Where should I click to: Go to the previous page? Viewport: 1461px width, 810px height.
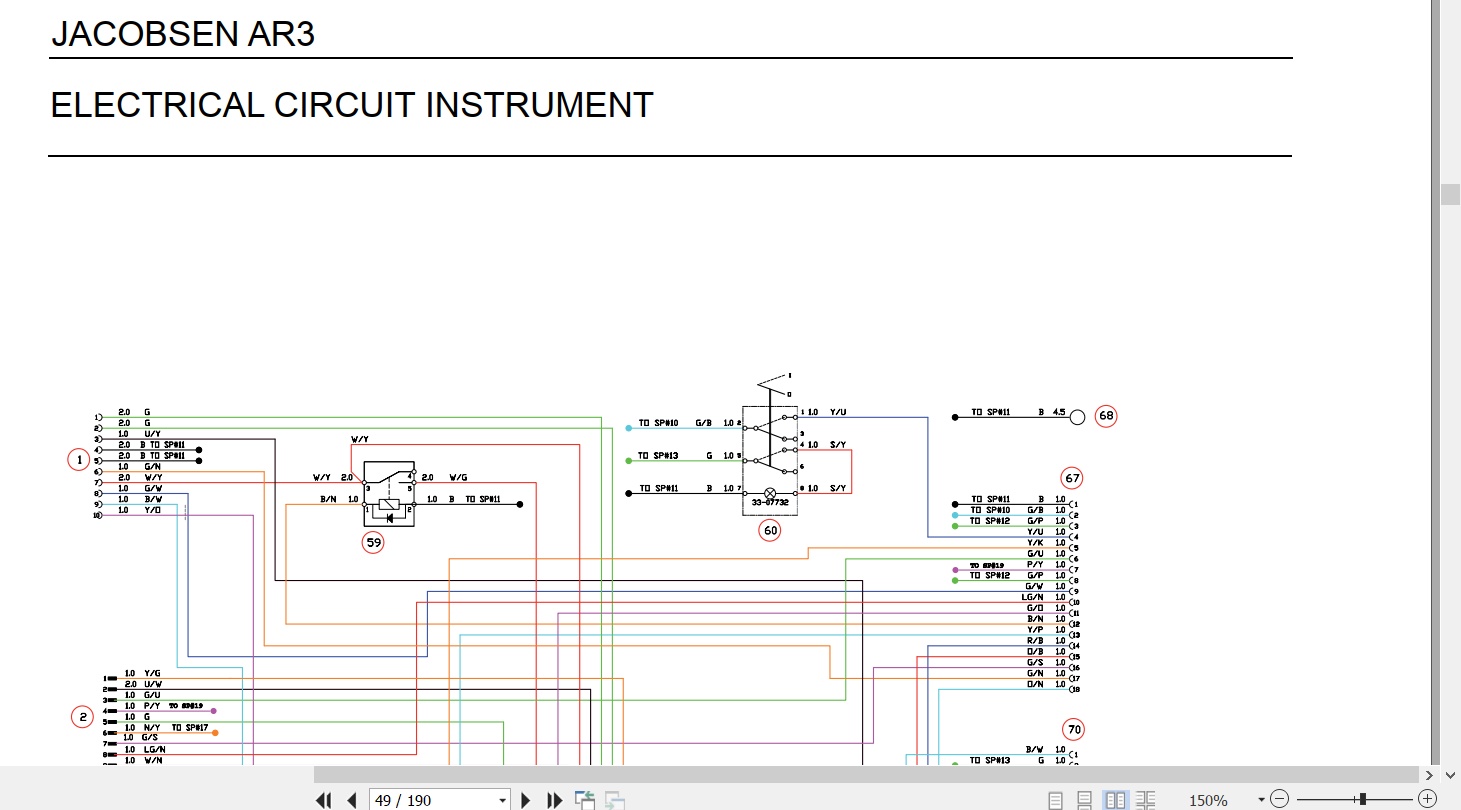point(351,800)
